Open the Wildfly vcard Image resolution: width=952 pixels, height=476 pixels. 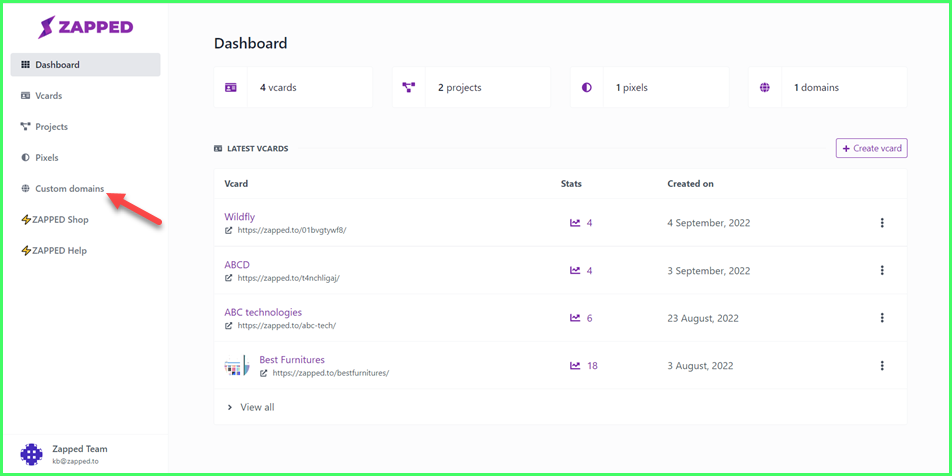[240, 217]
